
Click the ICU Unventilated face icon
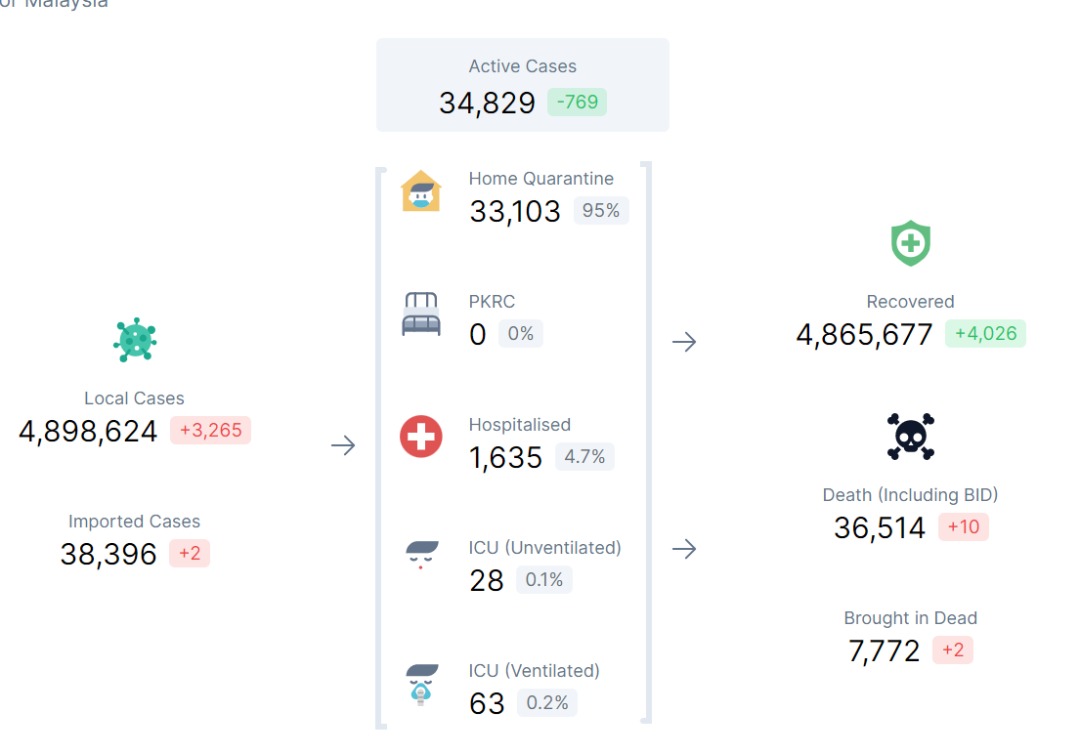[421, 556]
